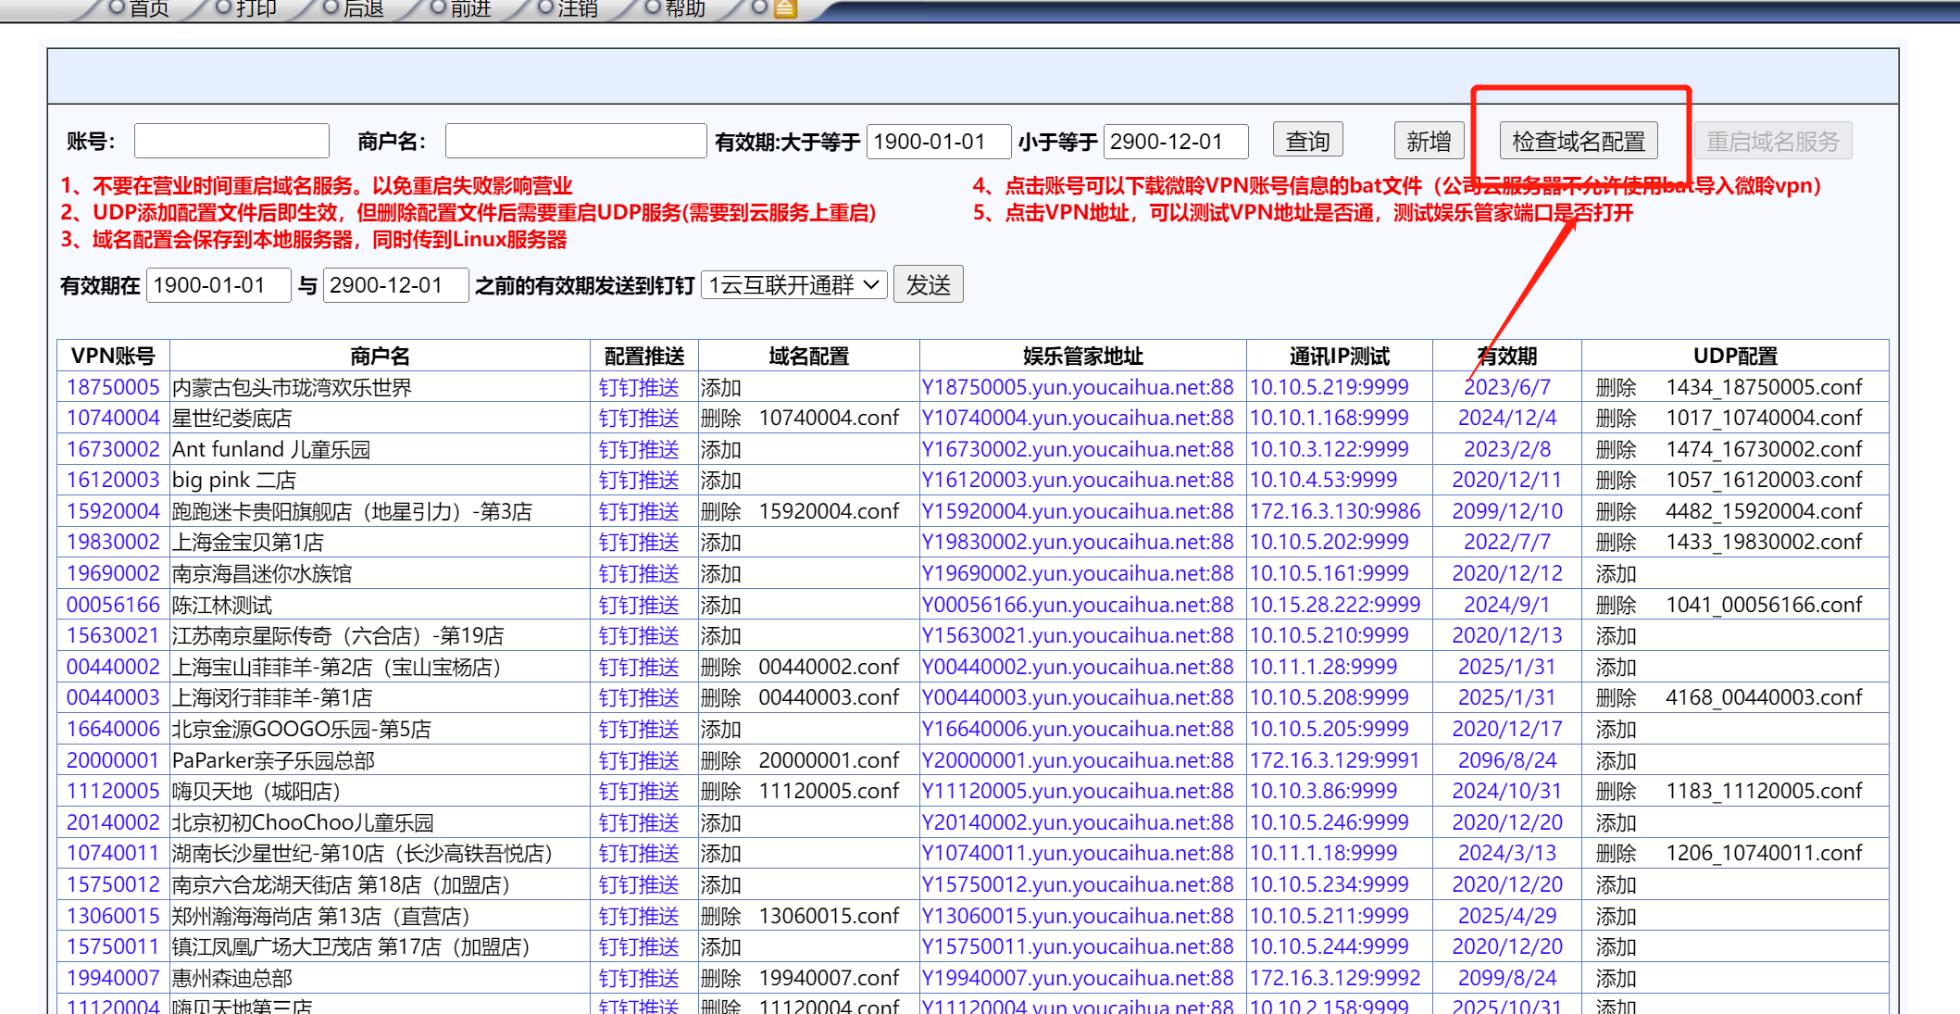This screenshot has width=1960, height=1014.
Task: Click 添加 domain config for 18750005 row
Action: coord(721,387)
